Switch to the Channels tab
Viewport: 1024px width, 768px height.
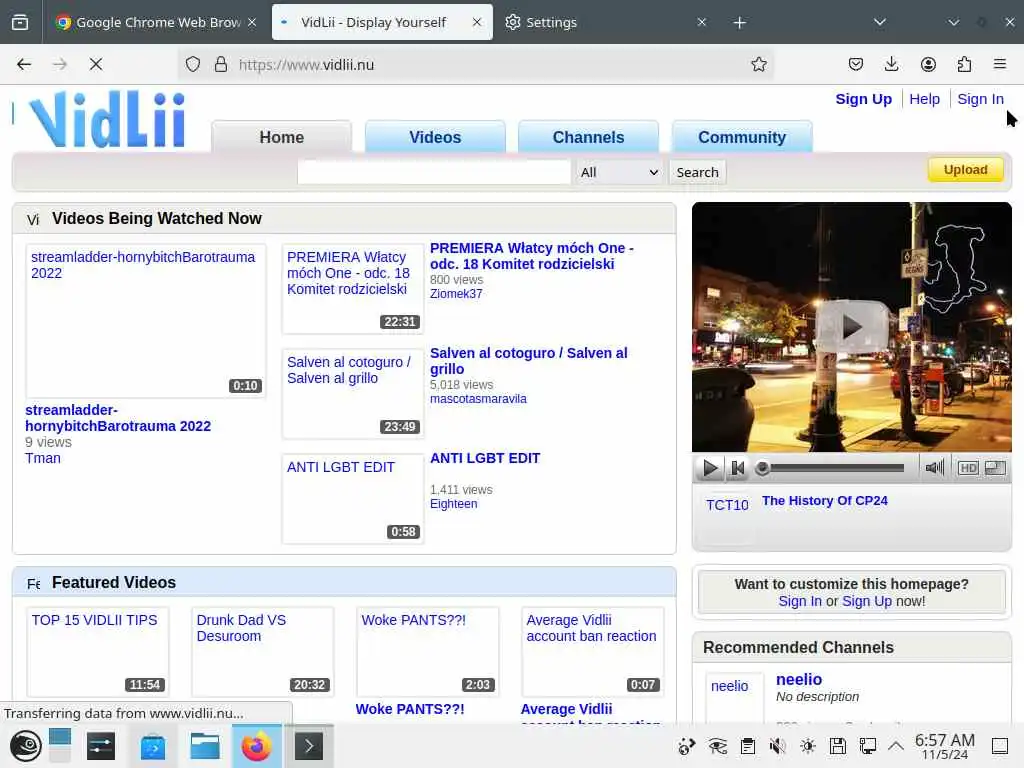[588, 137]
